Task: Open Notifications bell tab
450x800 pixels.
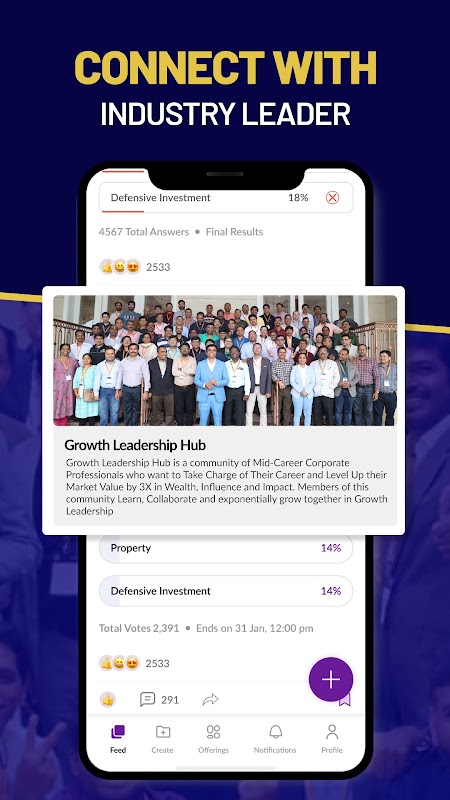Action: [x=275, y=739]
